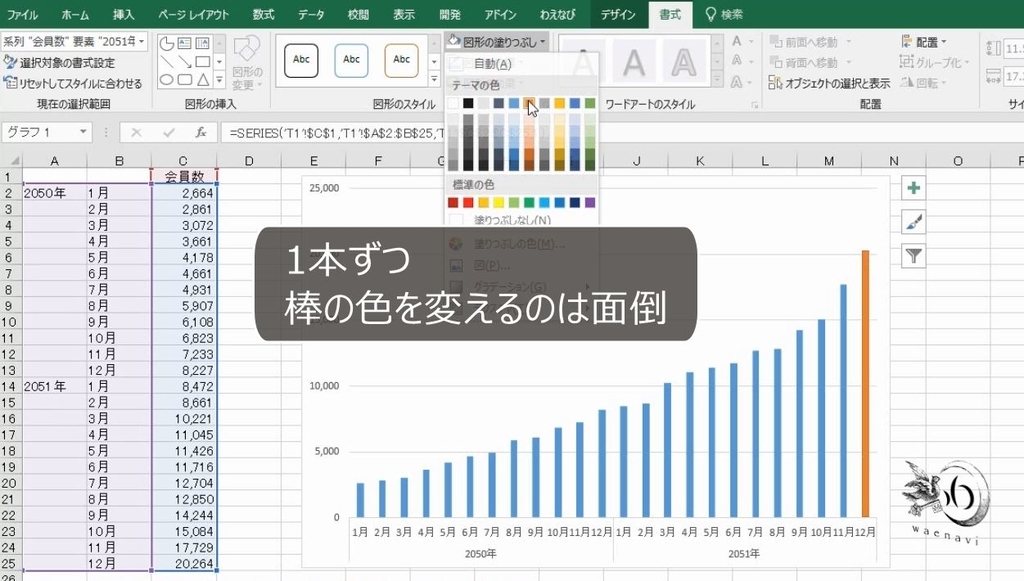Viewport: 1024px width, 581px height.
Task: Apply the black outline Abc shape style
Action: 301,60
